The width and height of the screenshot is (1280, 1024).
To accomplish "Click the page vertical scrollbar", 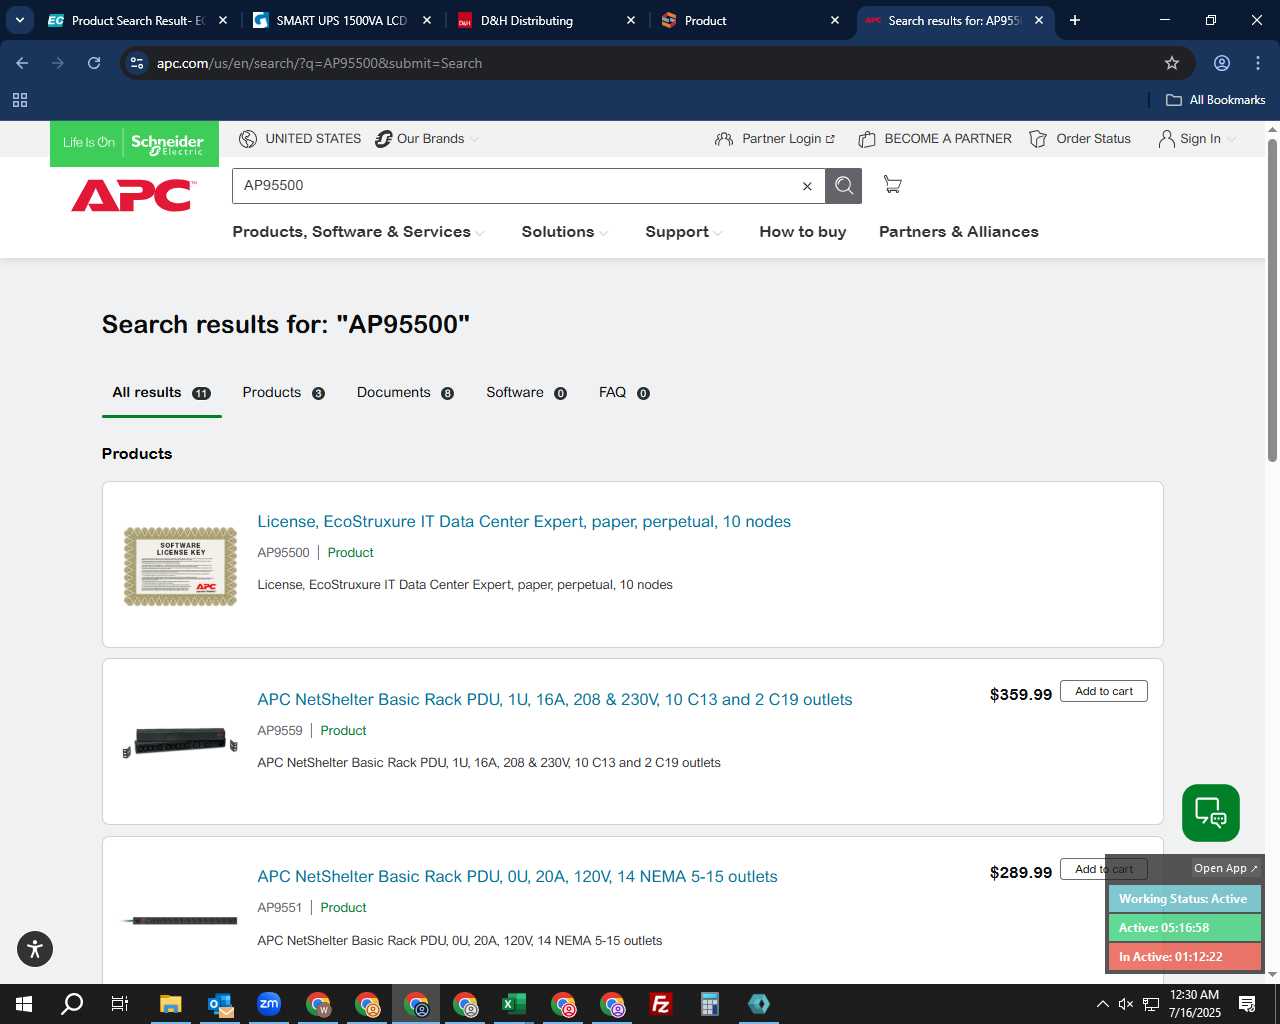I will point(1272,300).
